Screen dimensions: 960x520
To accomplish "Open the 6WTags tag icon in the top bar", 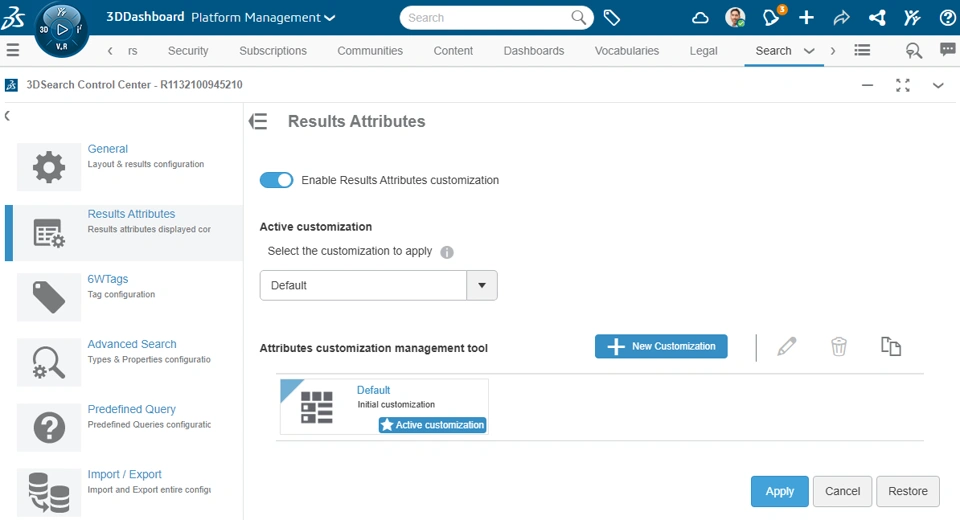I will click(612, 18).
